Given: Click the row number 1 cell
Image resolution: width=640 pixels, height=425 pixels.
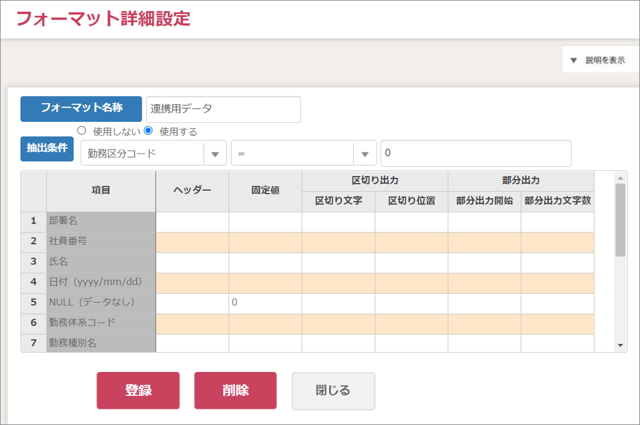Looking at the screenshot, I should click(x=33, y=222).
